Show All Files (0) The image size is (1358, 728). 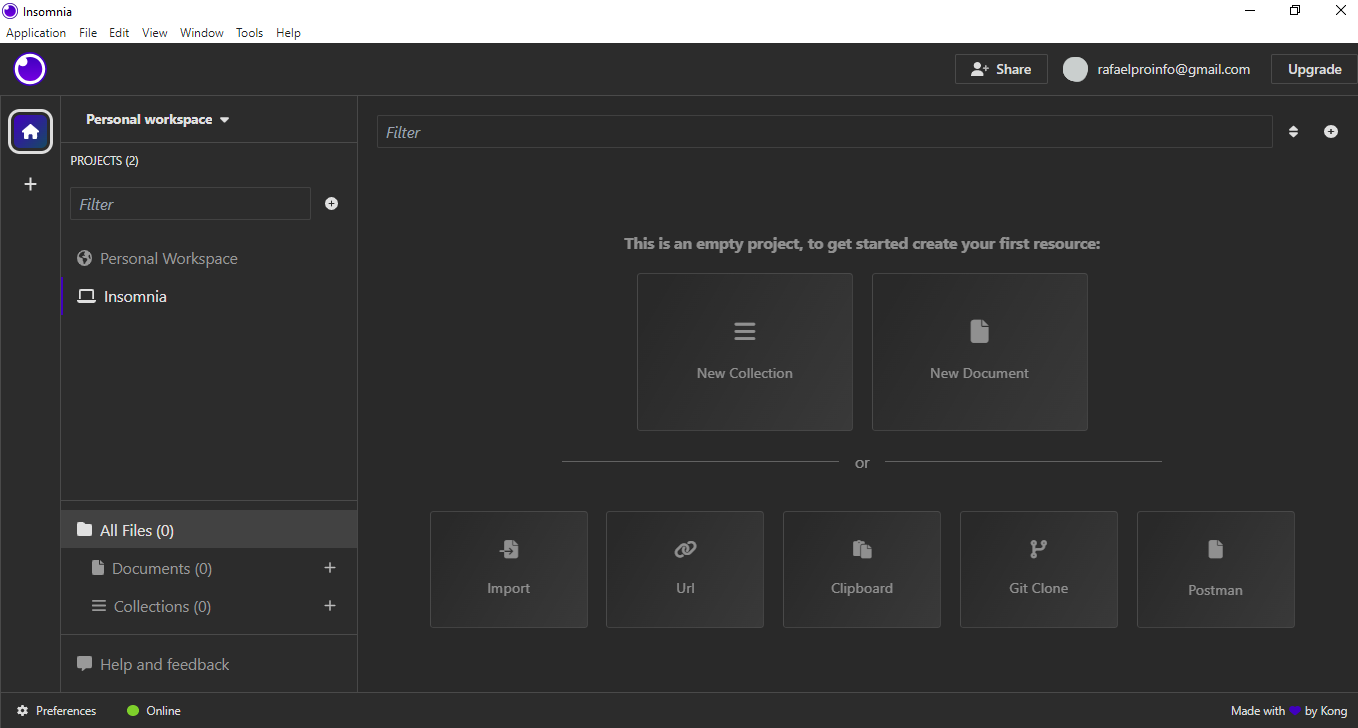[x=209, y=530]
